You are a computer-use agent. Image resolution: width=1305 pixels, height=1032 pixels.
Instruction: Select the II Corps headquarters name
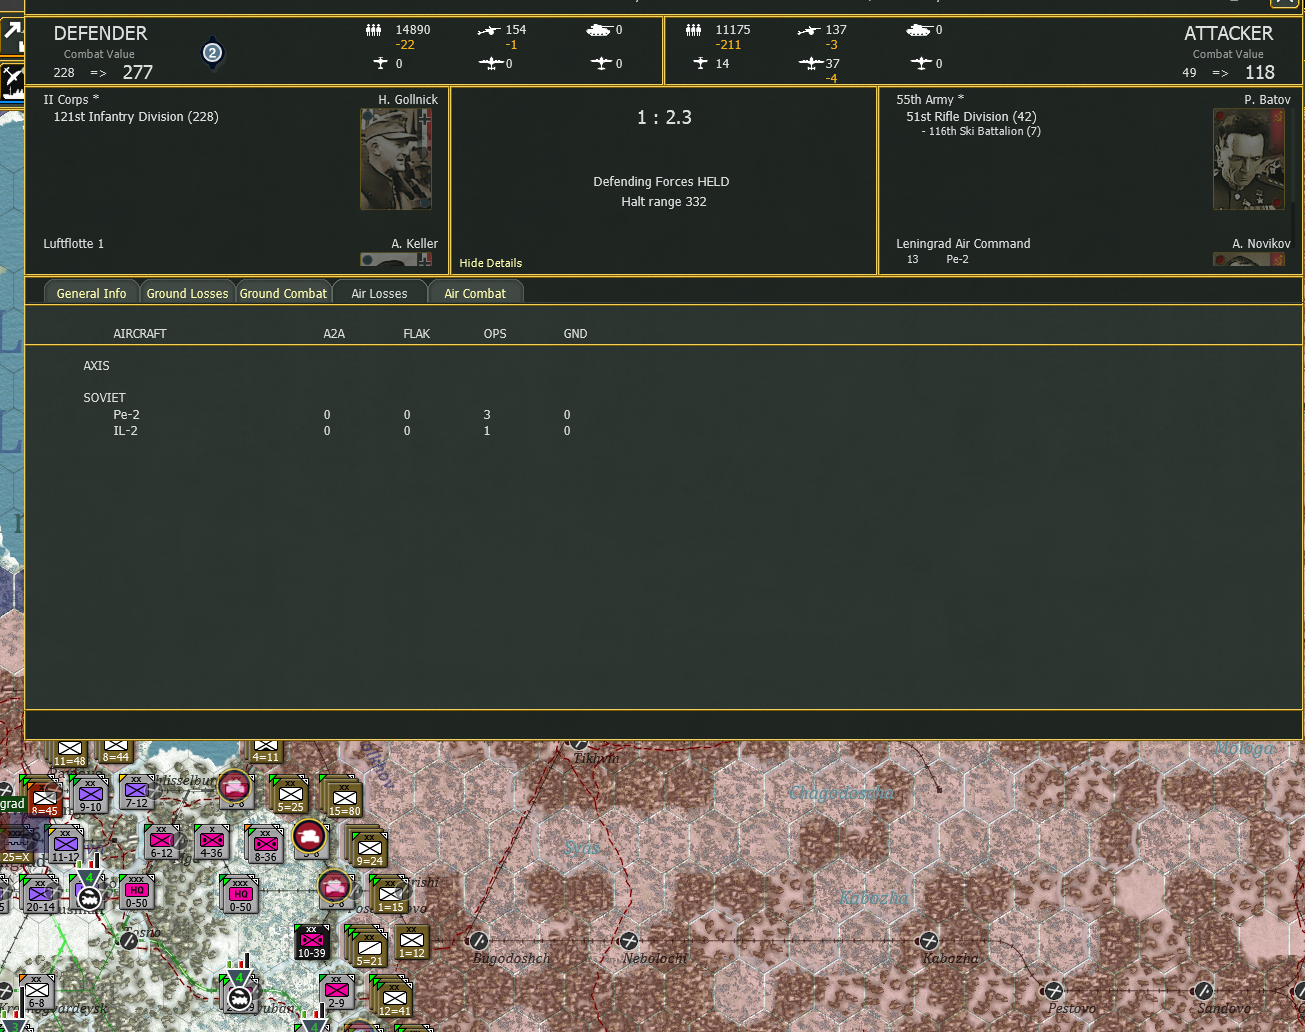point(71,100)
